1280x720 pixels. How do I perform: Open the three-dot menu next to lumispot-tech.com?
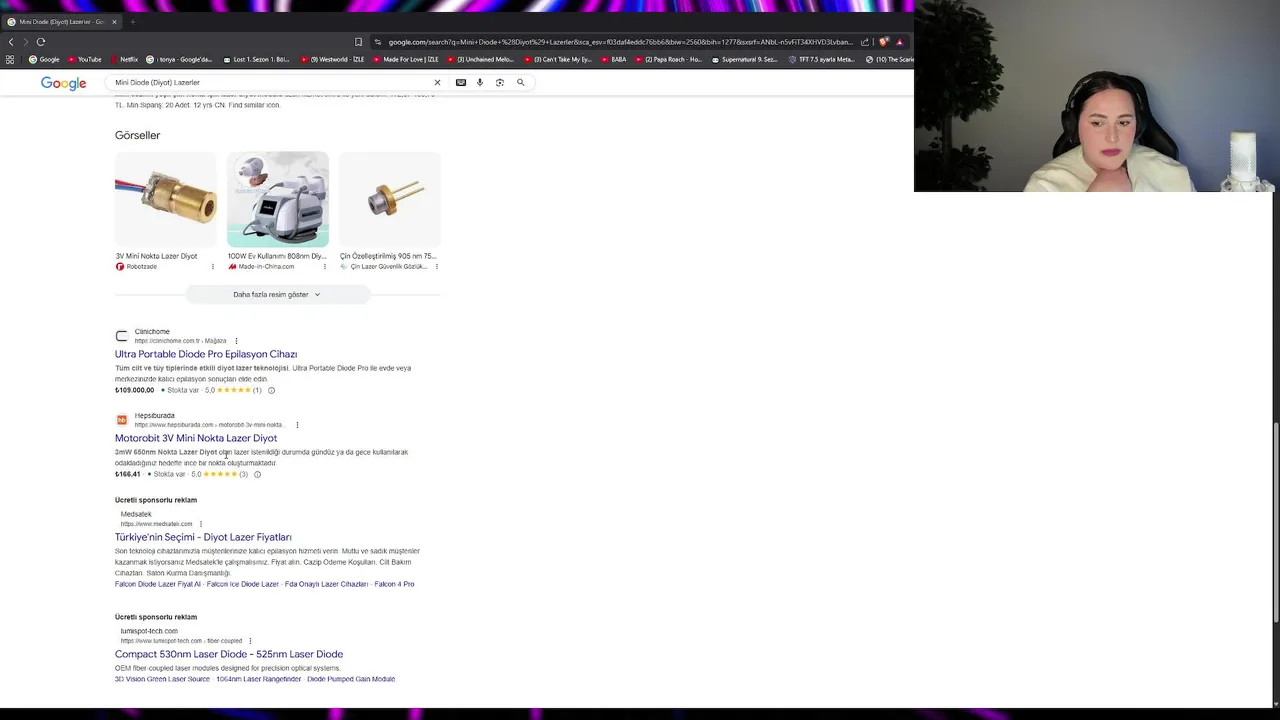(x=250, y=641)
